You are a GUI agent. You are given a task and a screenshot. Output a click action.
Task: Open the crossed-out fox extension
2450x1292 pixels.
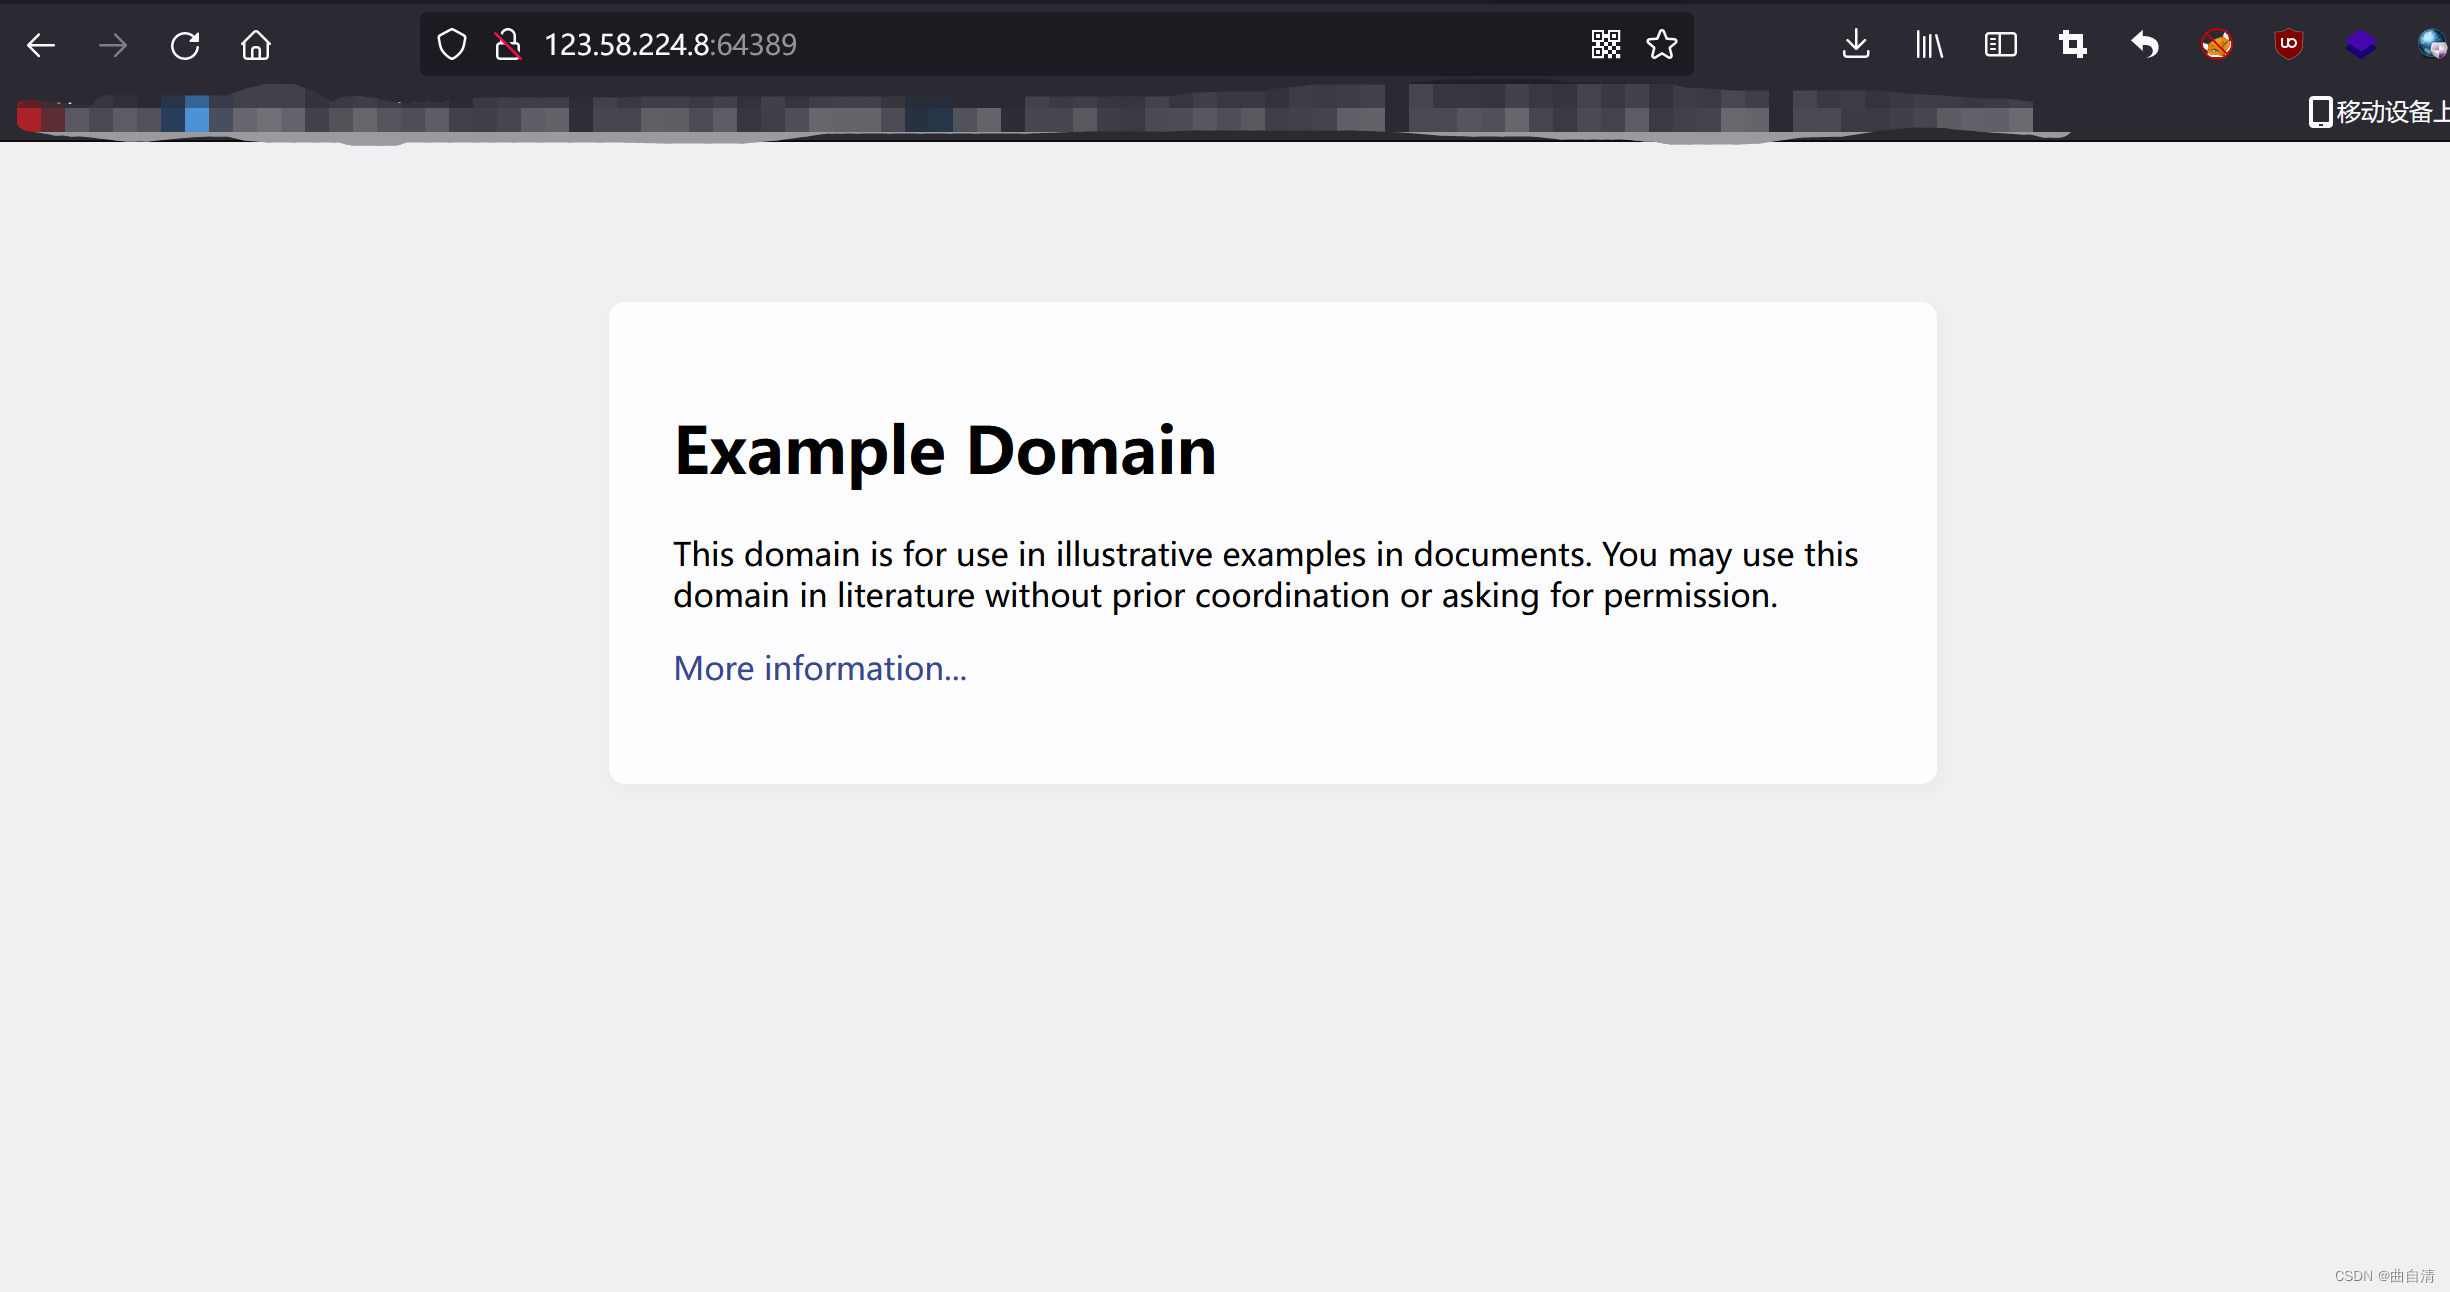[x=2217, y=45]
